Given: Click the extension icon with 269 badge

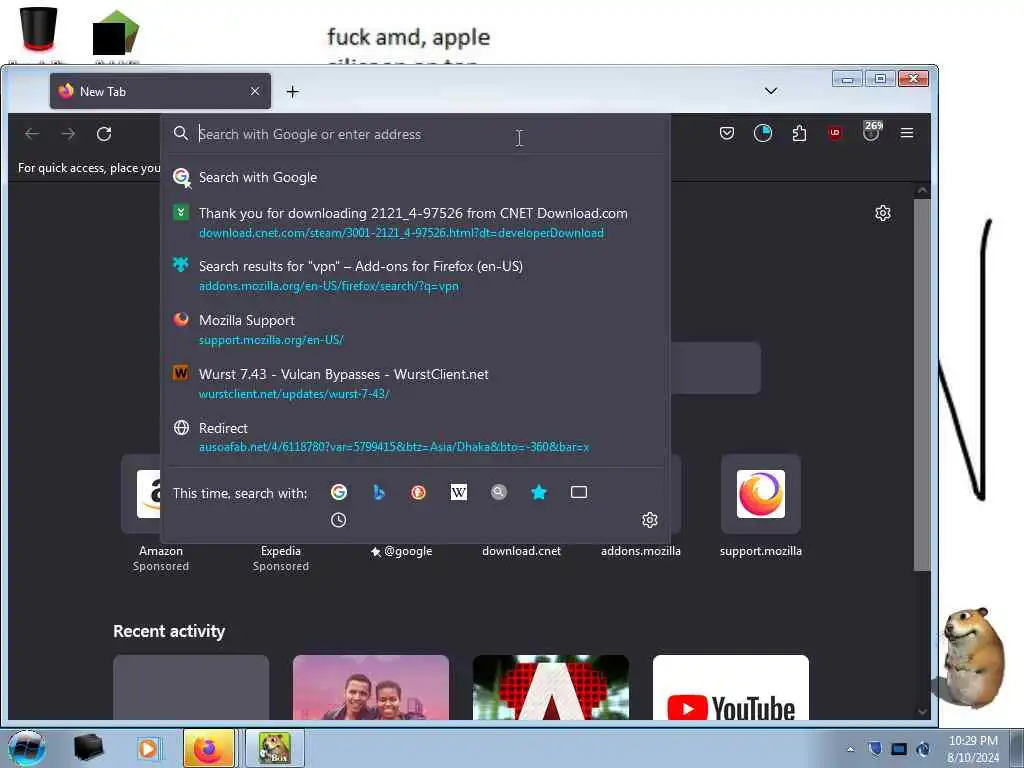Looking at the screenshot, I should [x=872, y=131].
